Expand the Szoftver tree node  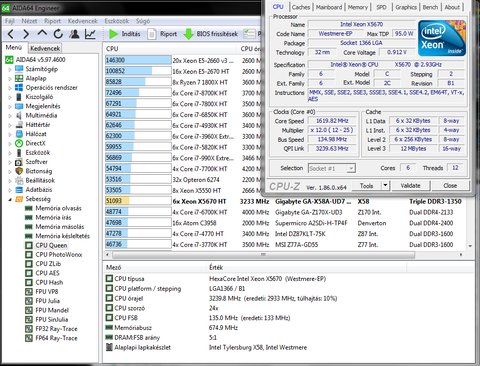click(10, 162)
